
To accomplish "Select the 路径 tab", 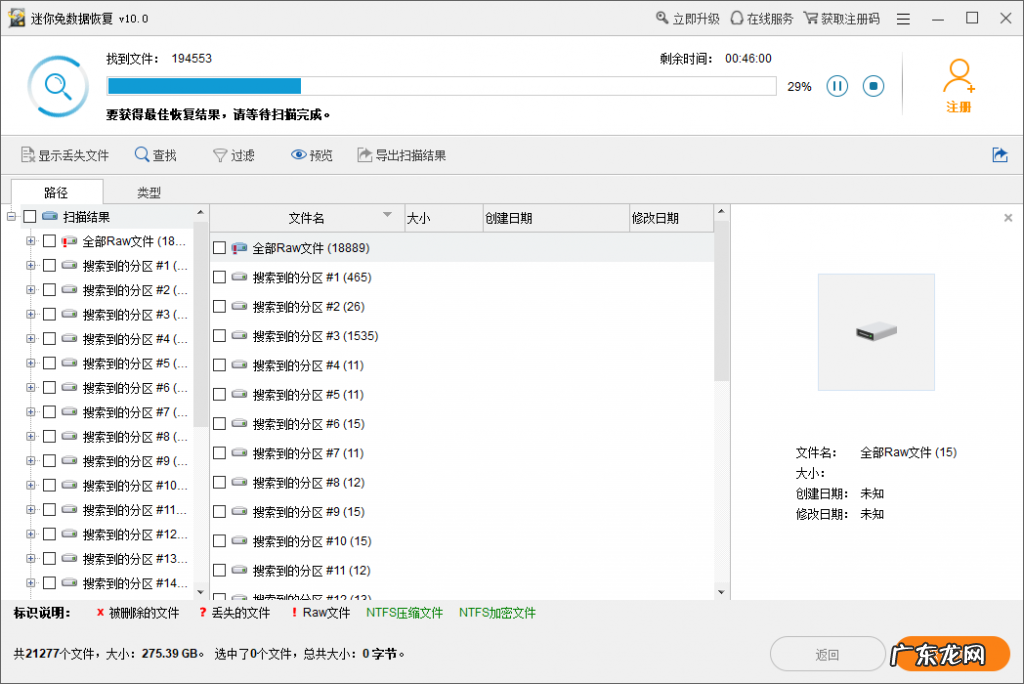I will click(x=57, y=191).
